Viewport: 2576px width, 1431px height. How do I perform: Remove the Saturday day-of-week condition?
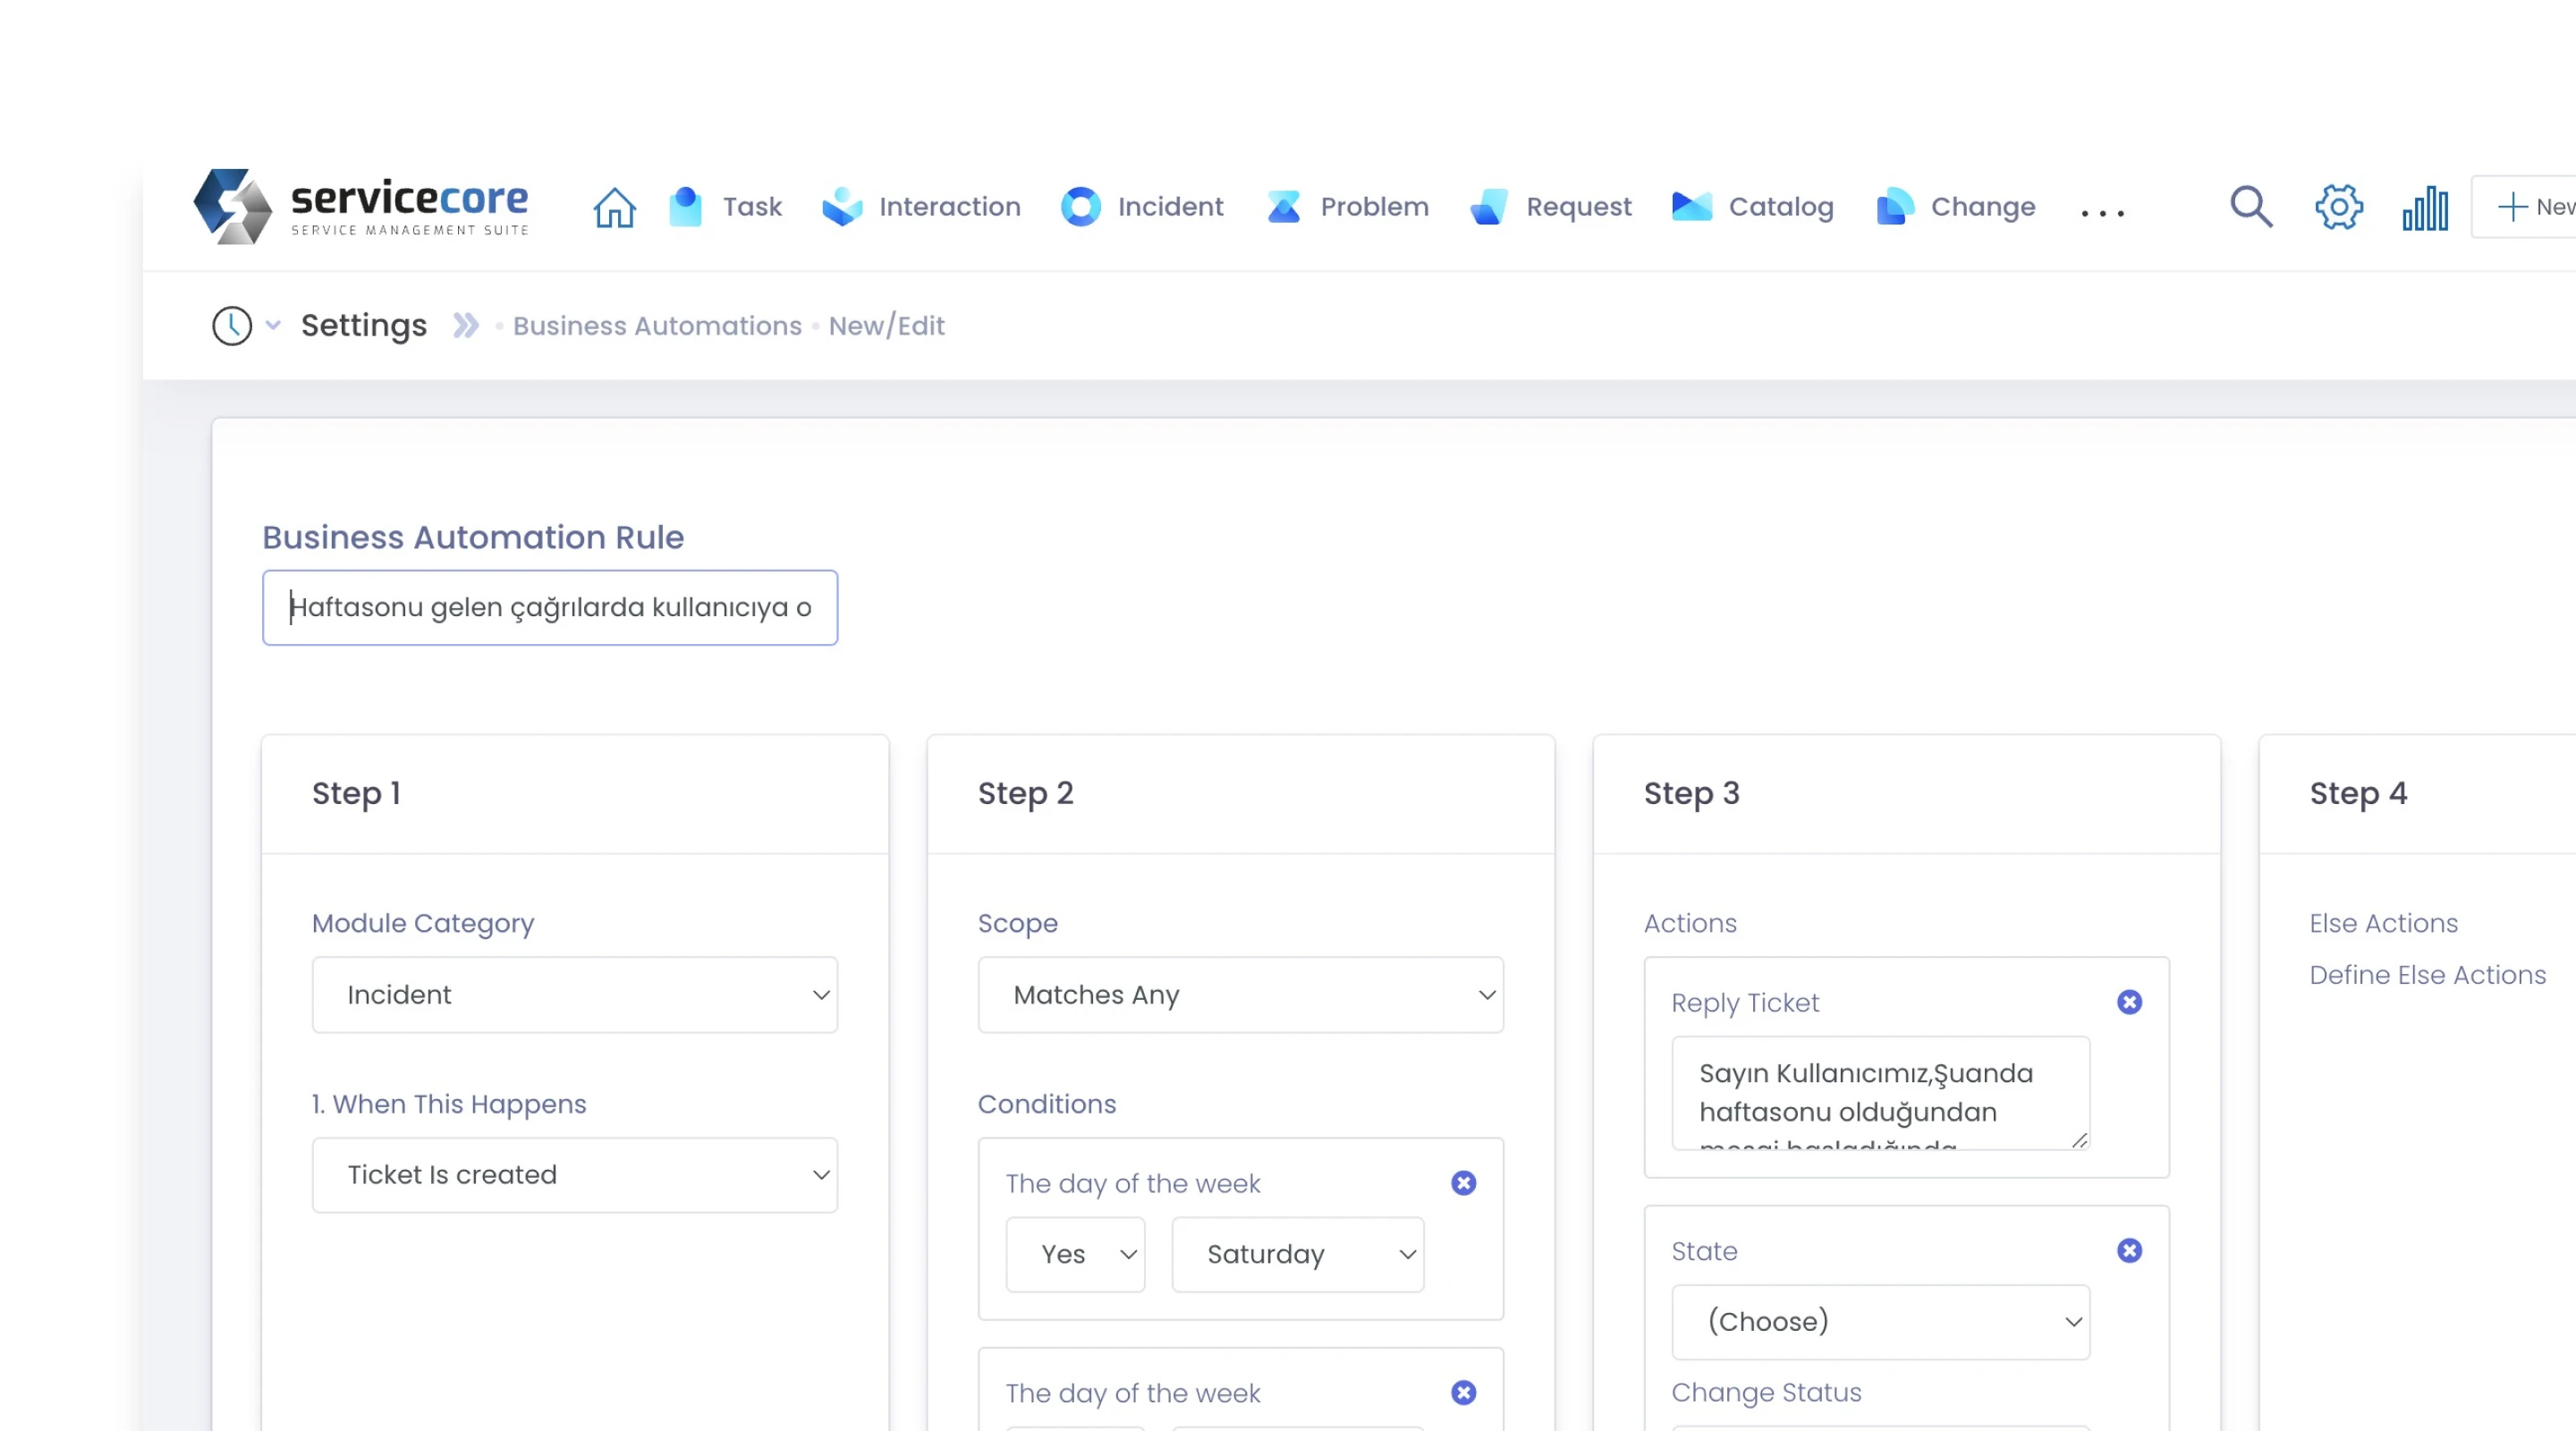[x=1464, y=1183]
